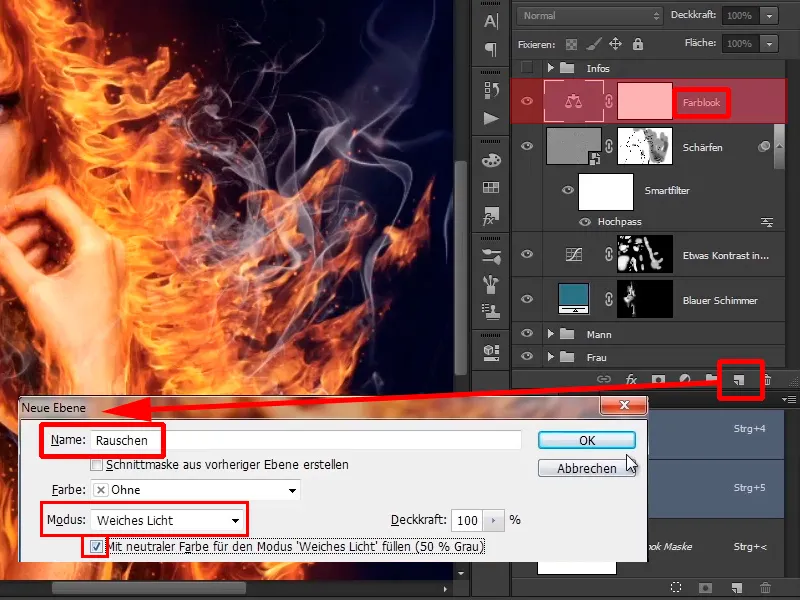Image resolution: width=800 pixels, height=600 pixels.
Task: Toggle Hochpass filter visibility eye
Action: click(585, 222)
